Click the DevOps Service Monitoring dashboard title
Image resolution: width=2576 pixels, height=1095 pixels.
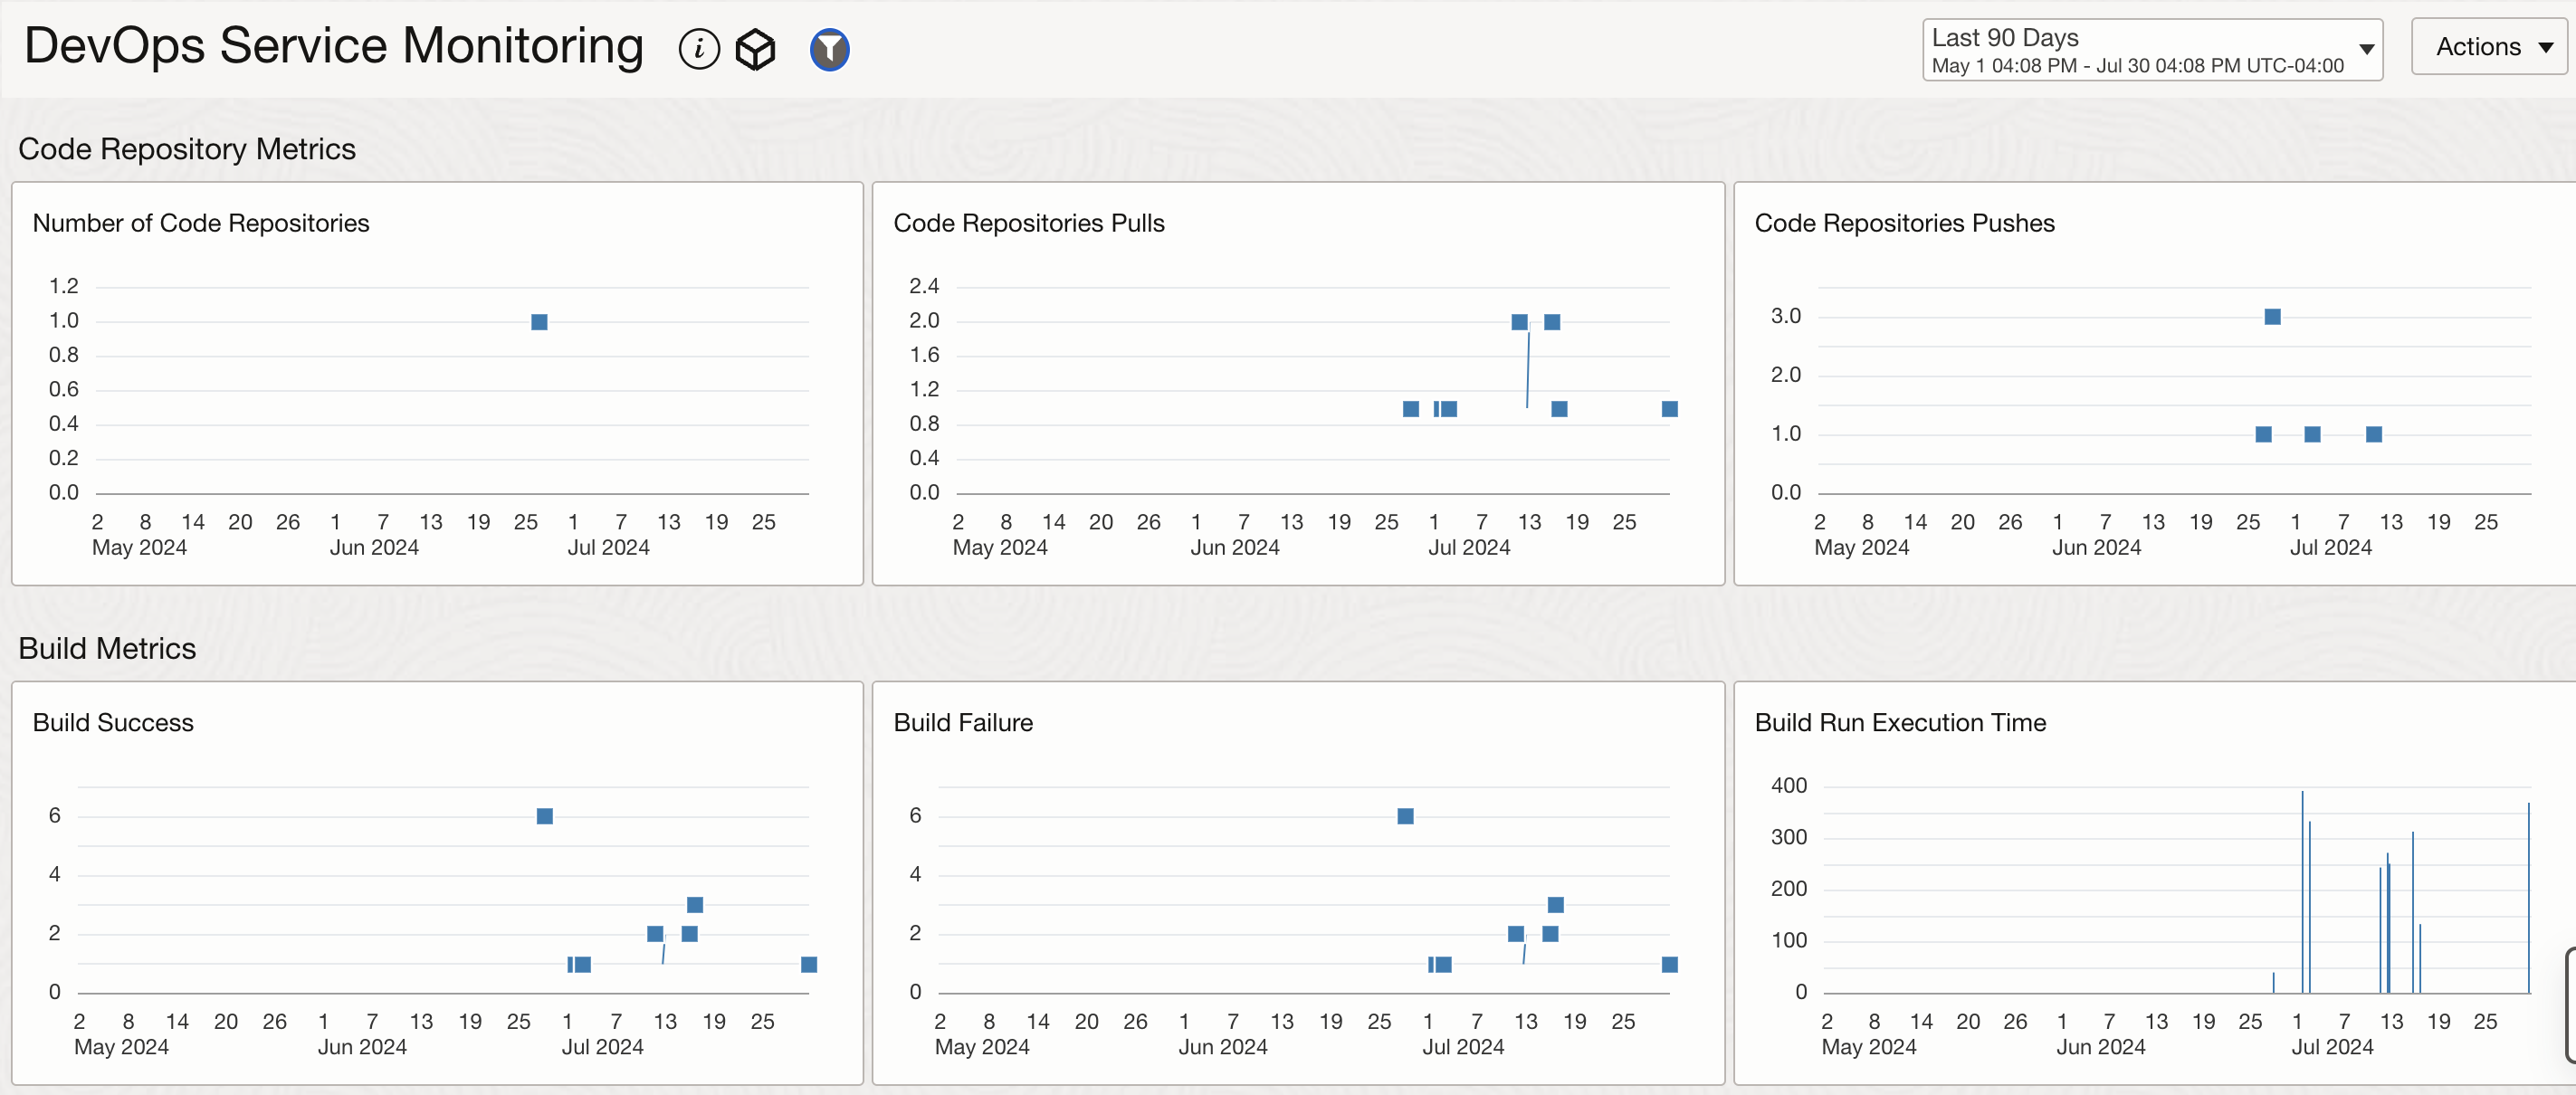click(x=333, y=47)
